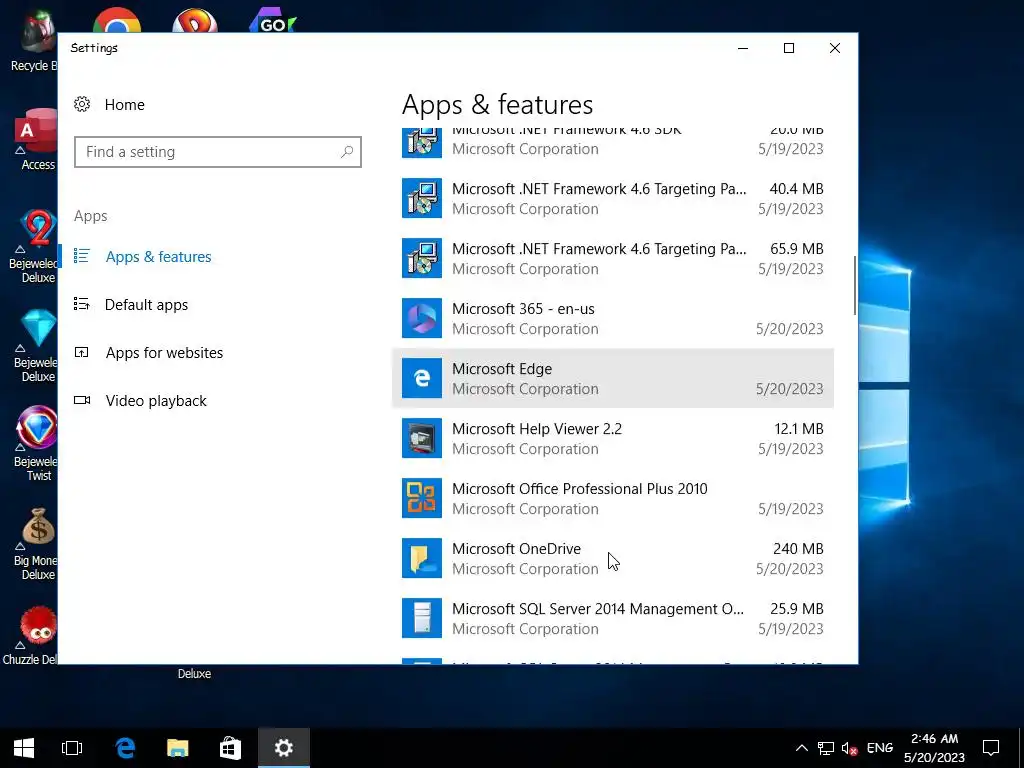Click the ENG language indicator

coord(880,748)
